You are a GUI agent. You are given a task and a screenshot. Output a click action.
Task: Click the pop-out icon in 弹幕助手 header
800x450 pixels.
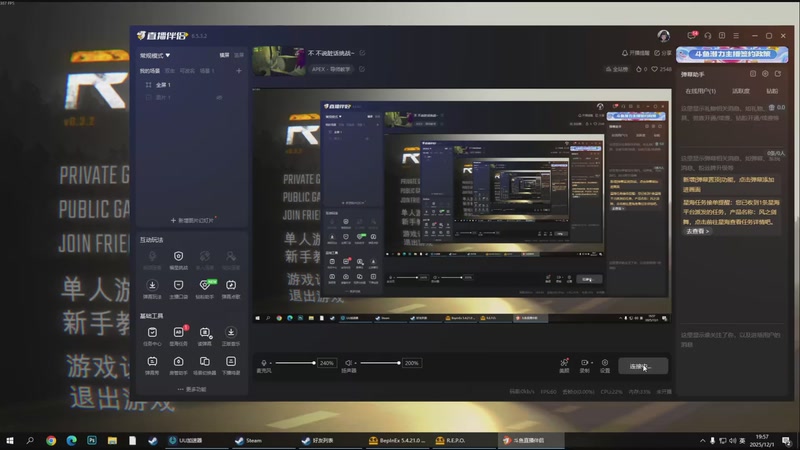coord(778,74)
